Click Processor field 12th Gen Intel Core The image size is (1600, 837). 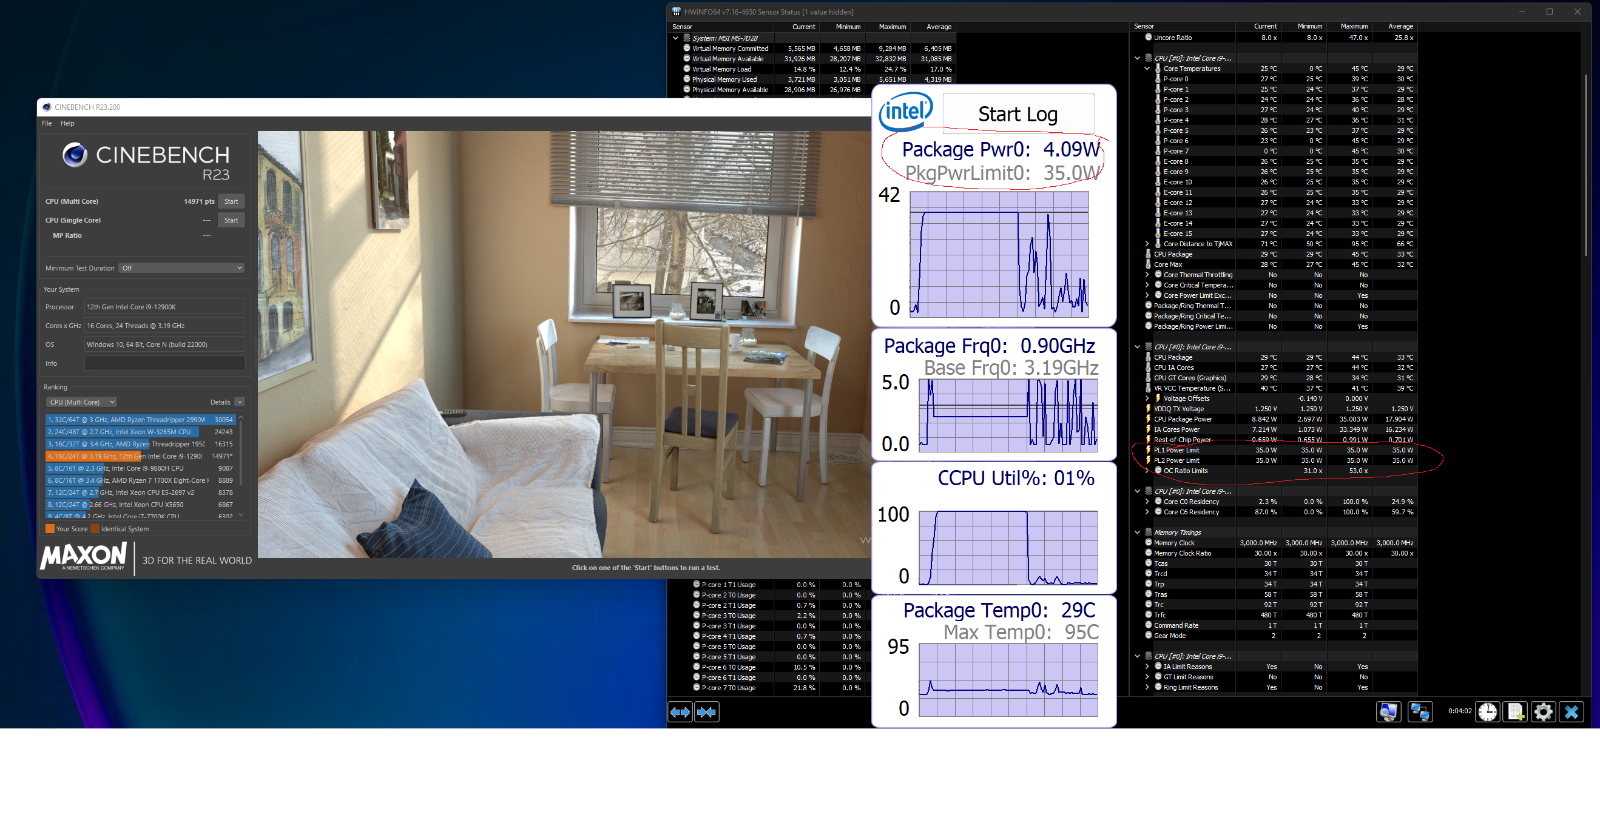point(164,307)
